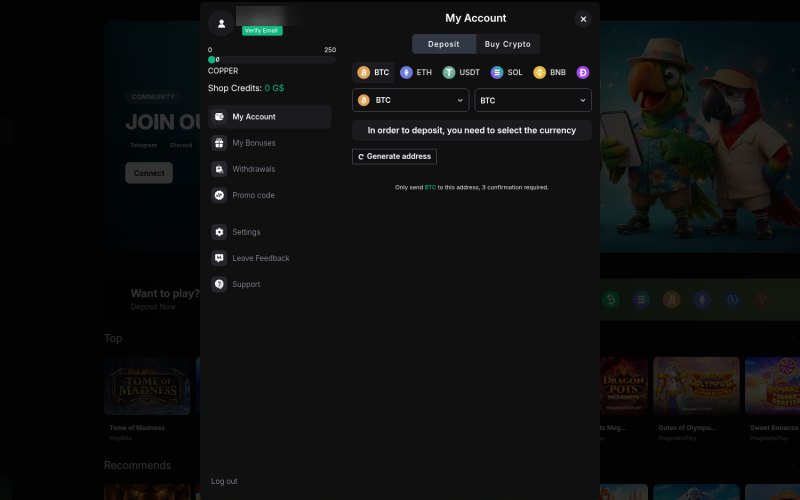Click the gift icon beside My Bonuses

pyautogui.click(x=219, y=143)
